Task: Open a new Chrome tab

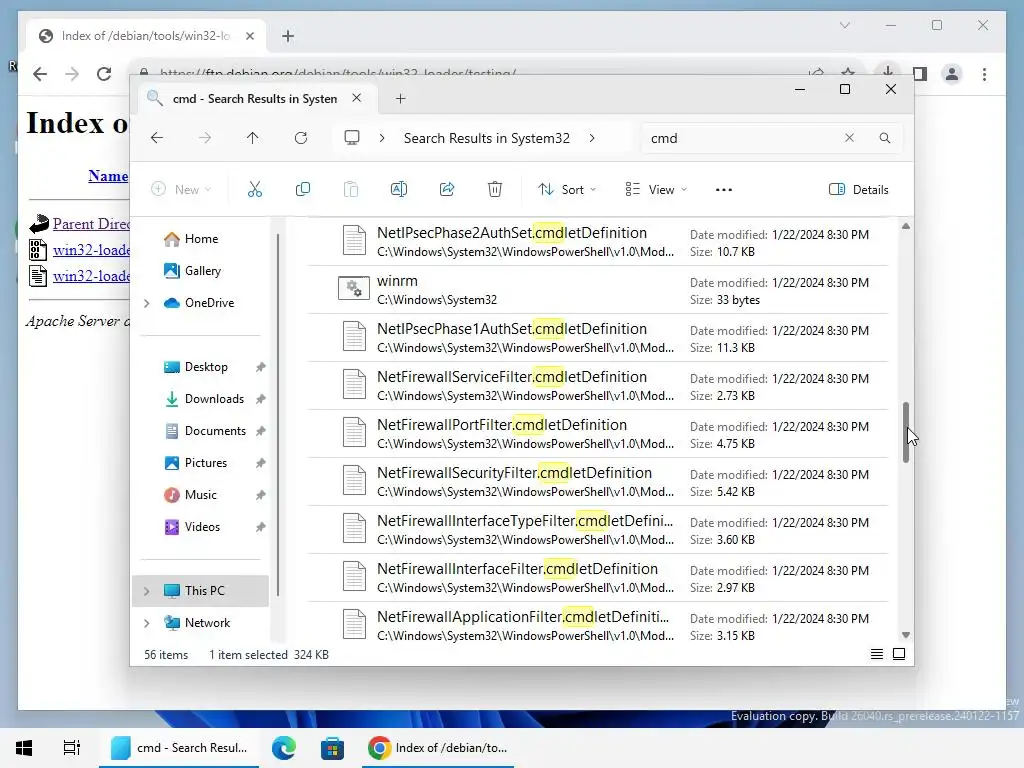Action: (288, 36)
